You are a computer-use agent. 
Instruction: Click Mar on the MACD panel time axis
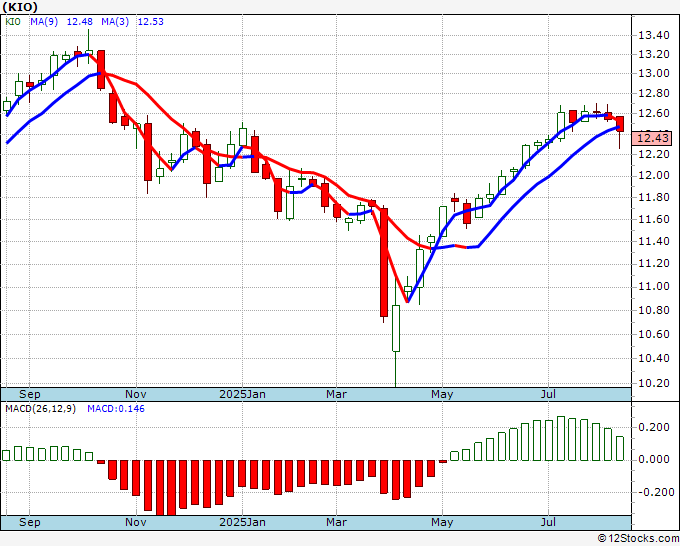(x=337, y=522)
